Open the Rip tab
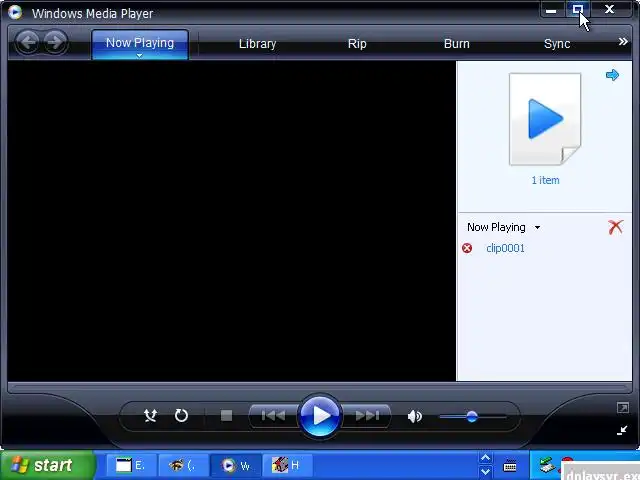This screenshot has width=640, height=480. click(x=357, y=44)
